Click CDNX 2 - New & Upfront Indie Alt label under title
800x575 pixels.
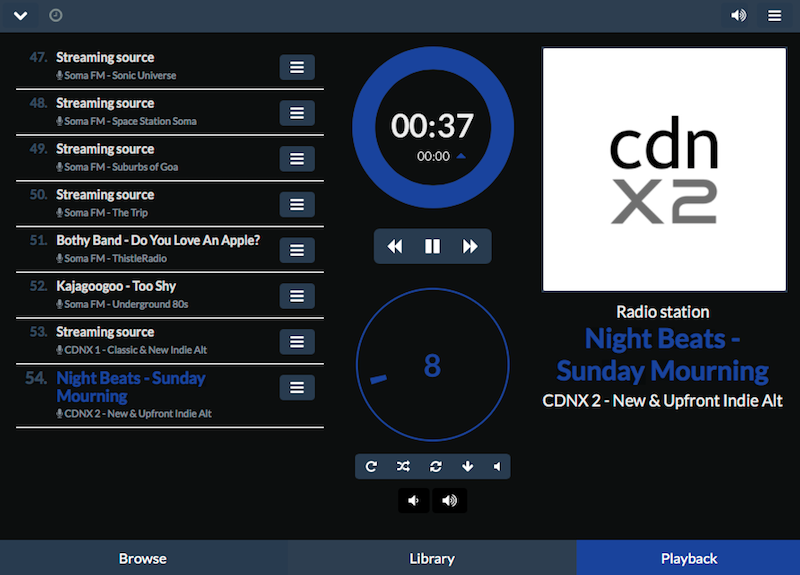tap(662, 401)
